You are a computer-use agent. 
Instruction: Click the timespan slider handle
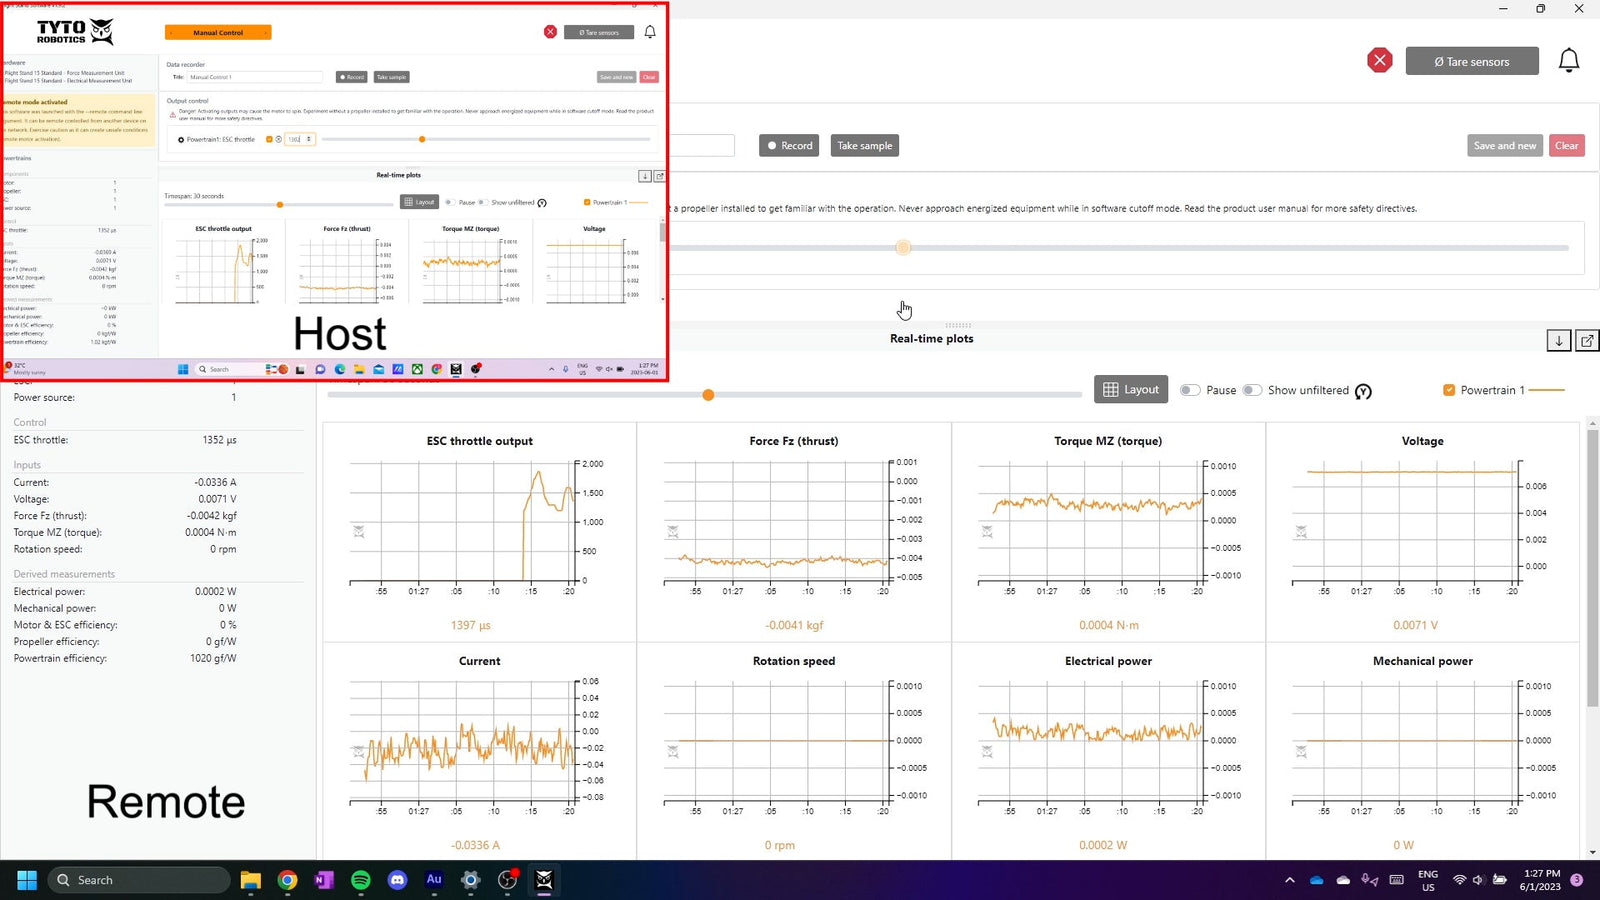coord(708,395)
